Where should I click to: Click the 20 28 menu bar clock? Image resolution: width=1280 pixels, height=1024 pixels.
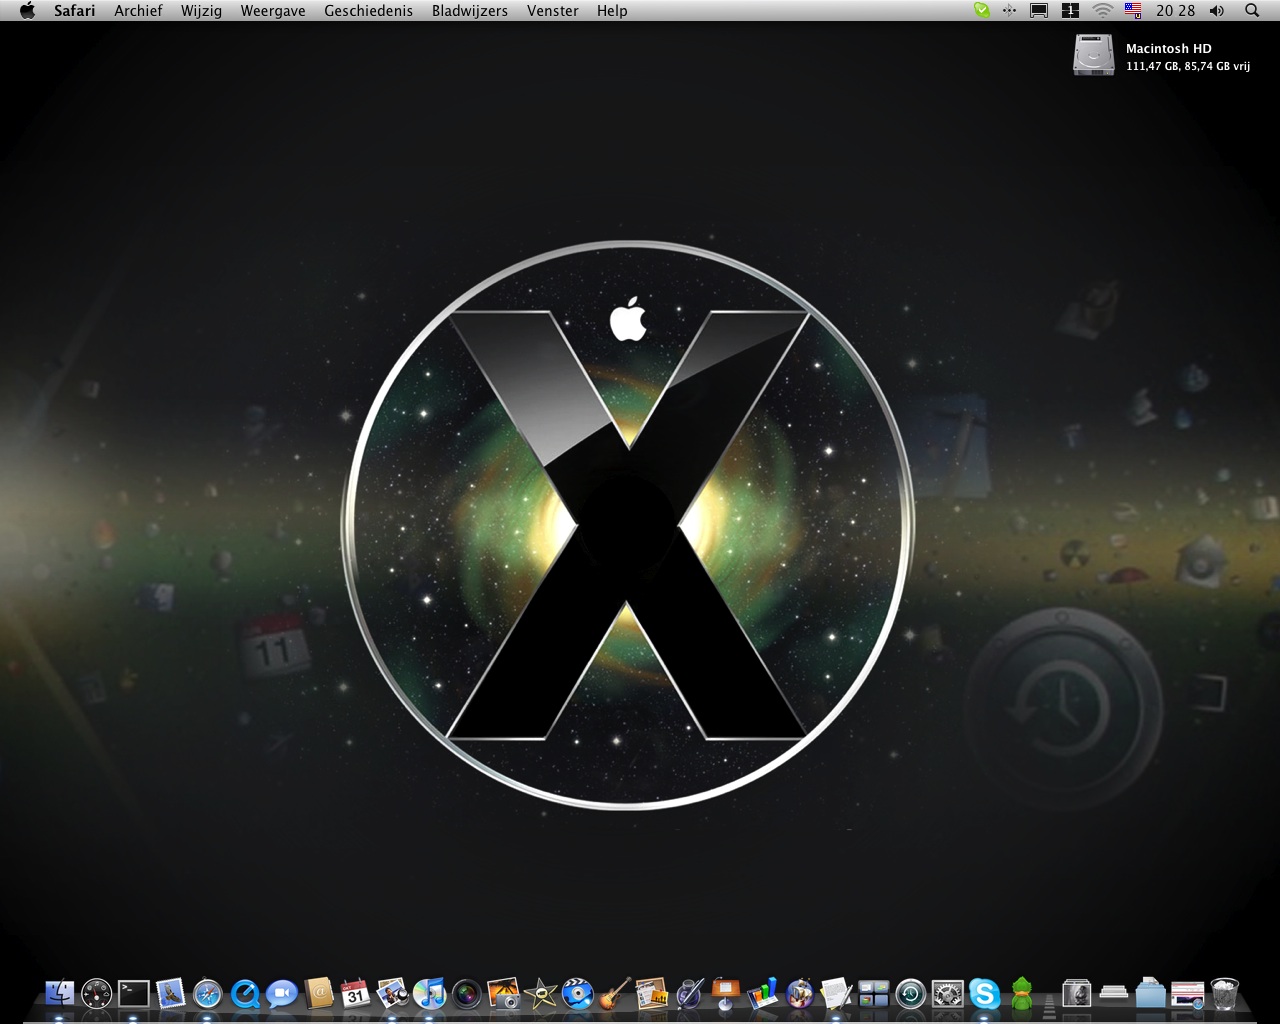1175,10
